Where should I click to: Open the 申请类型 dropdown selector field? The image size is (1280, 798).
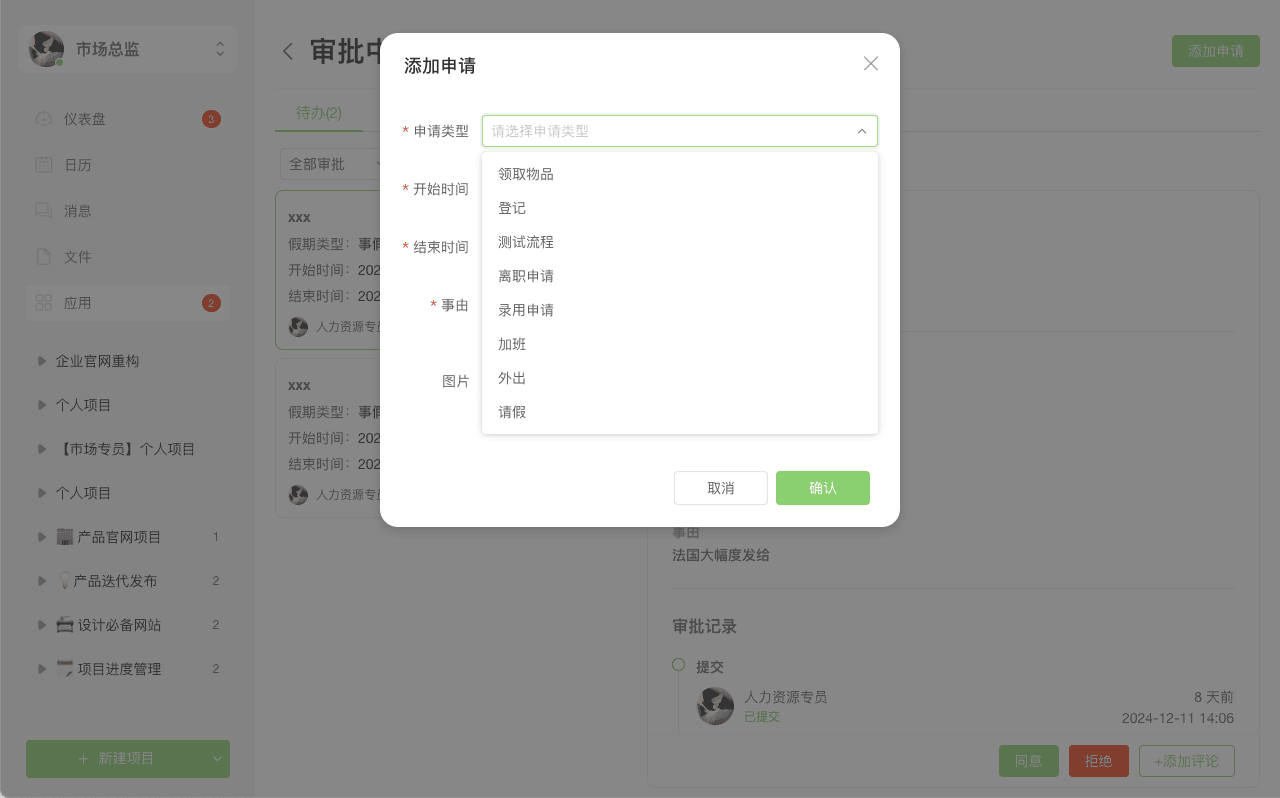click(x=679, y=131)
